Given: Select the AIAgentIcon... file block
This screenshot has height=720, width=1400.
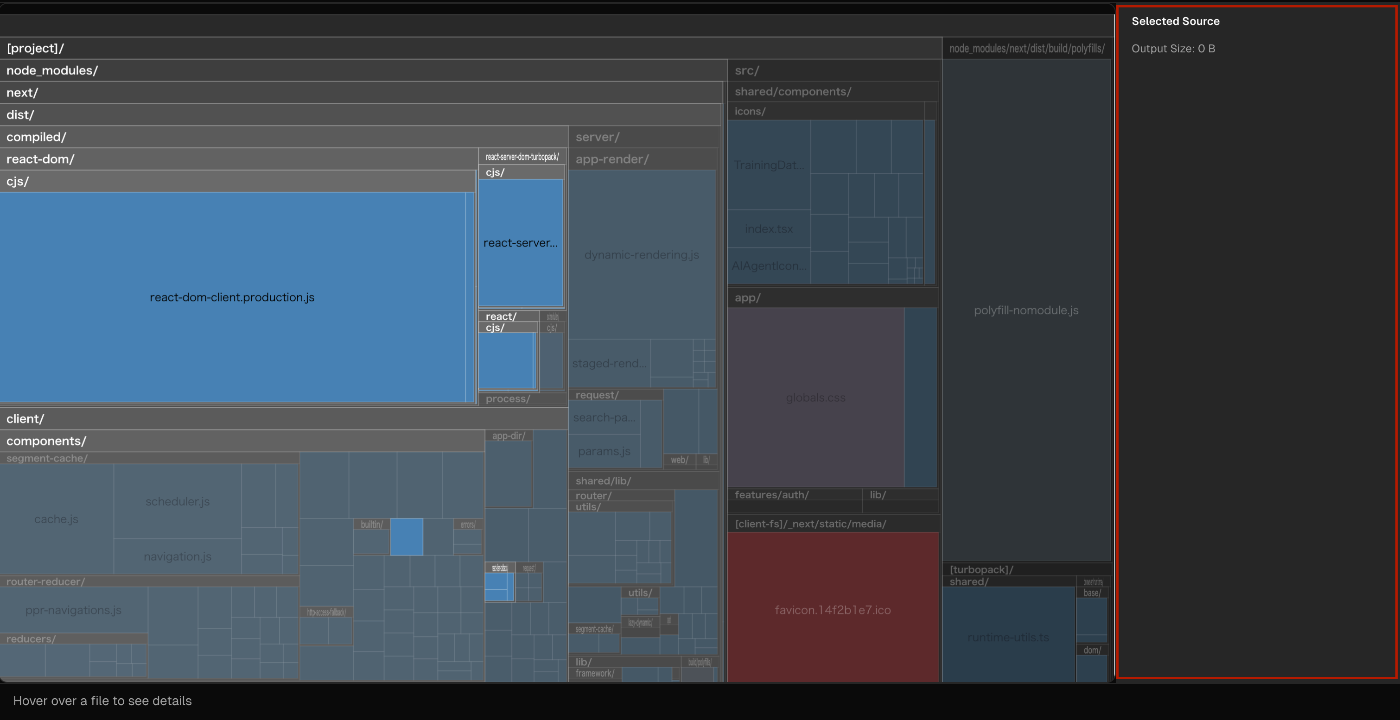Looking at the screenshot, I should pyautogui.click(x=769, y=266).
